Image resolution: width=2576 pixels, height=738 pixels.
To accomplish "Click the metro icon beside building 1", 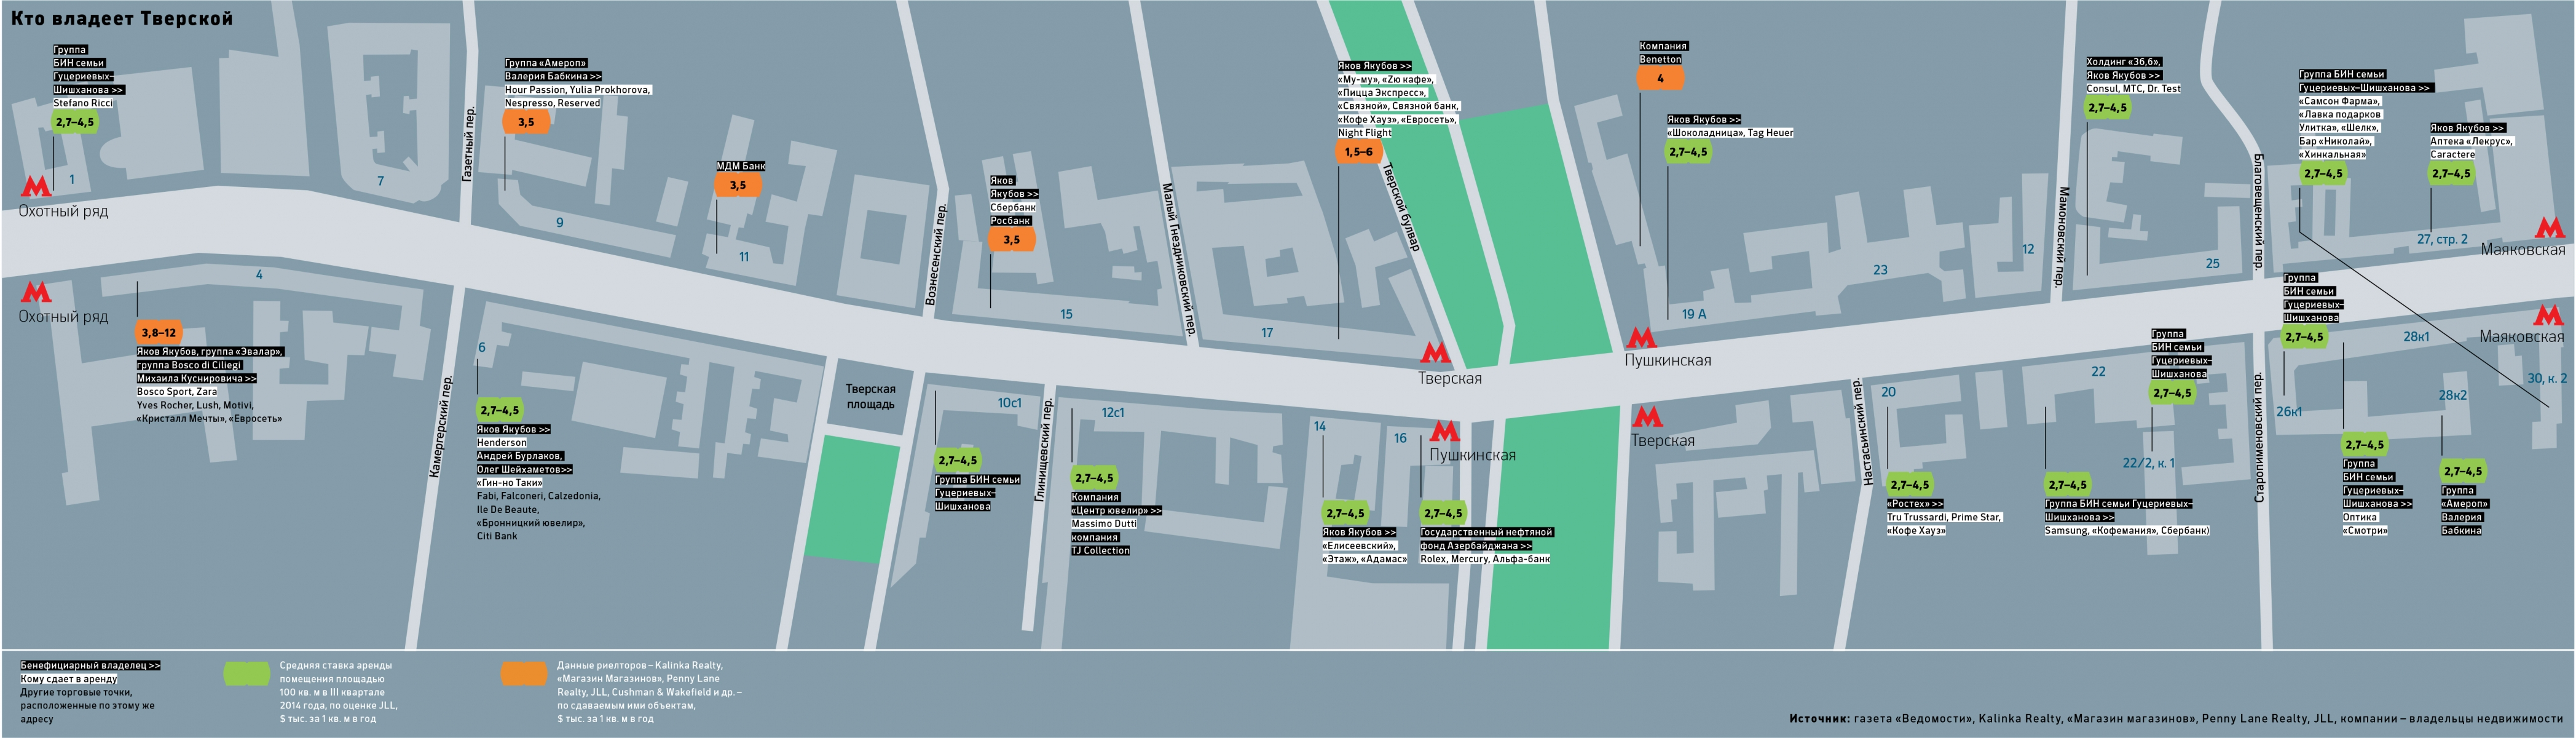I will tap(36, 186).
